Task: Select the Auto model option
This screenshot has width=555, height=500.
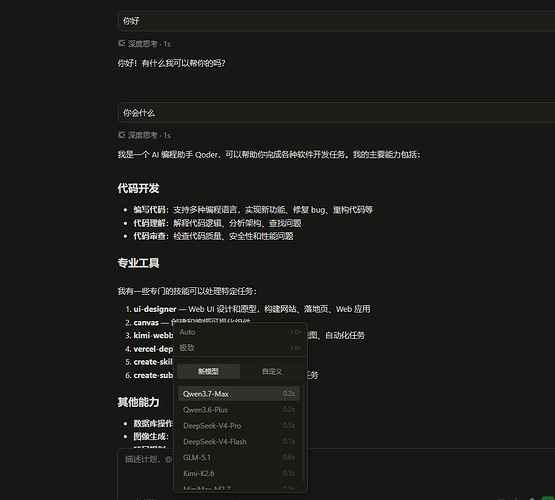Action: [240, 332]
